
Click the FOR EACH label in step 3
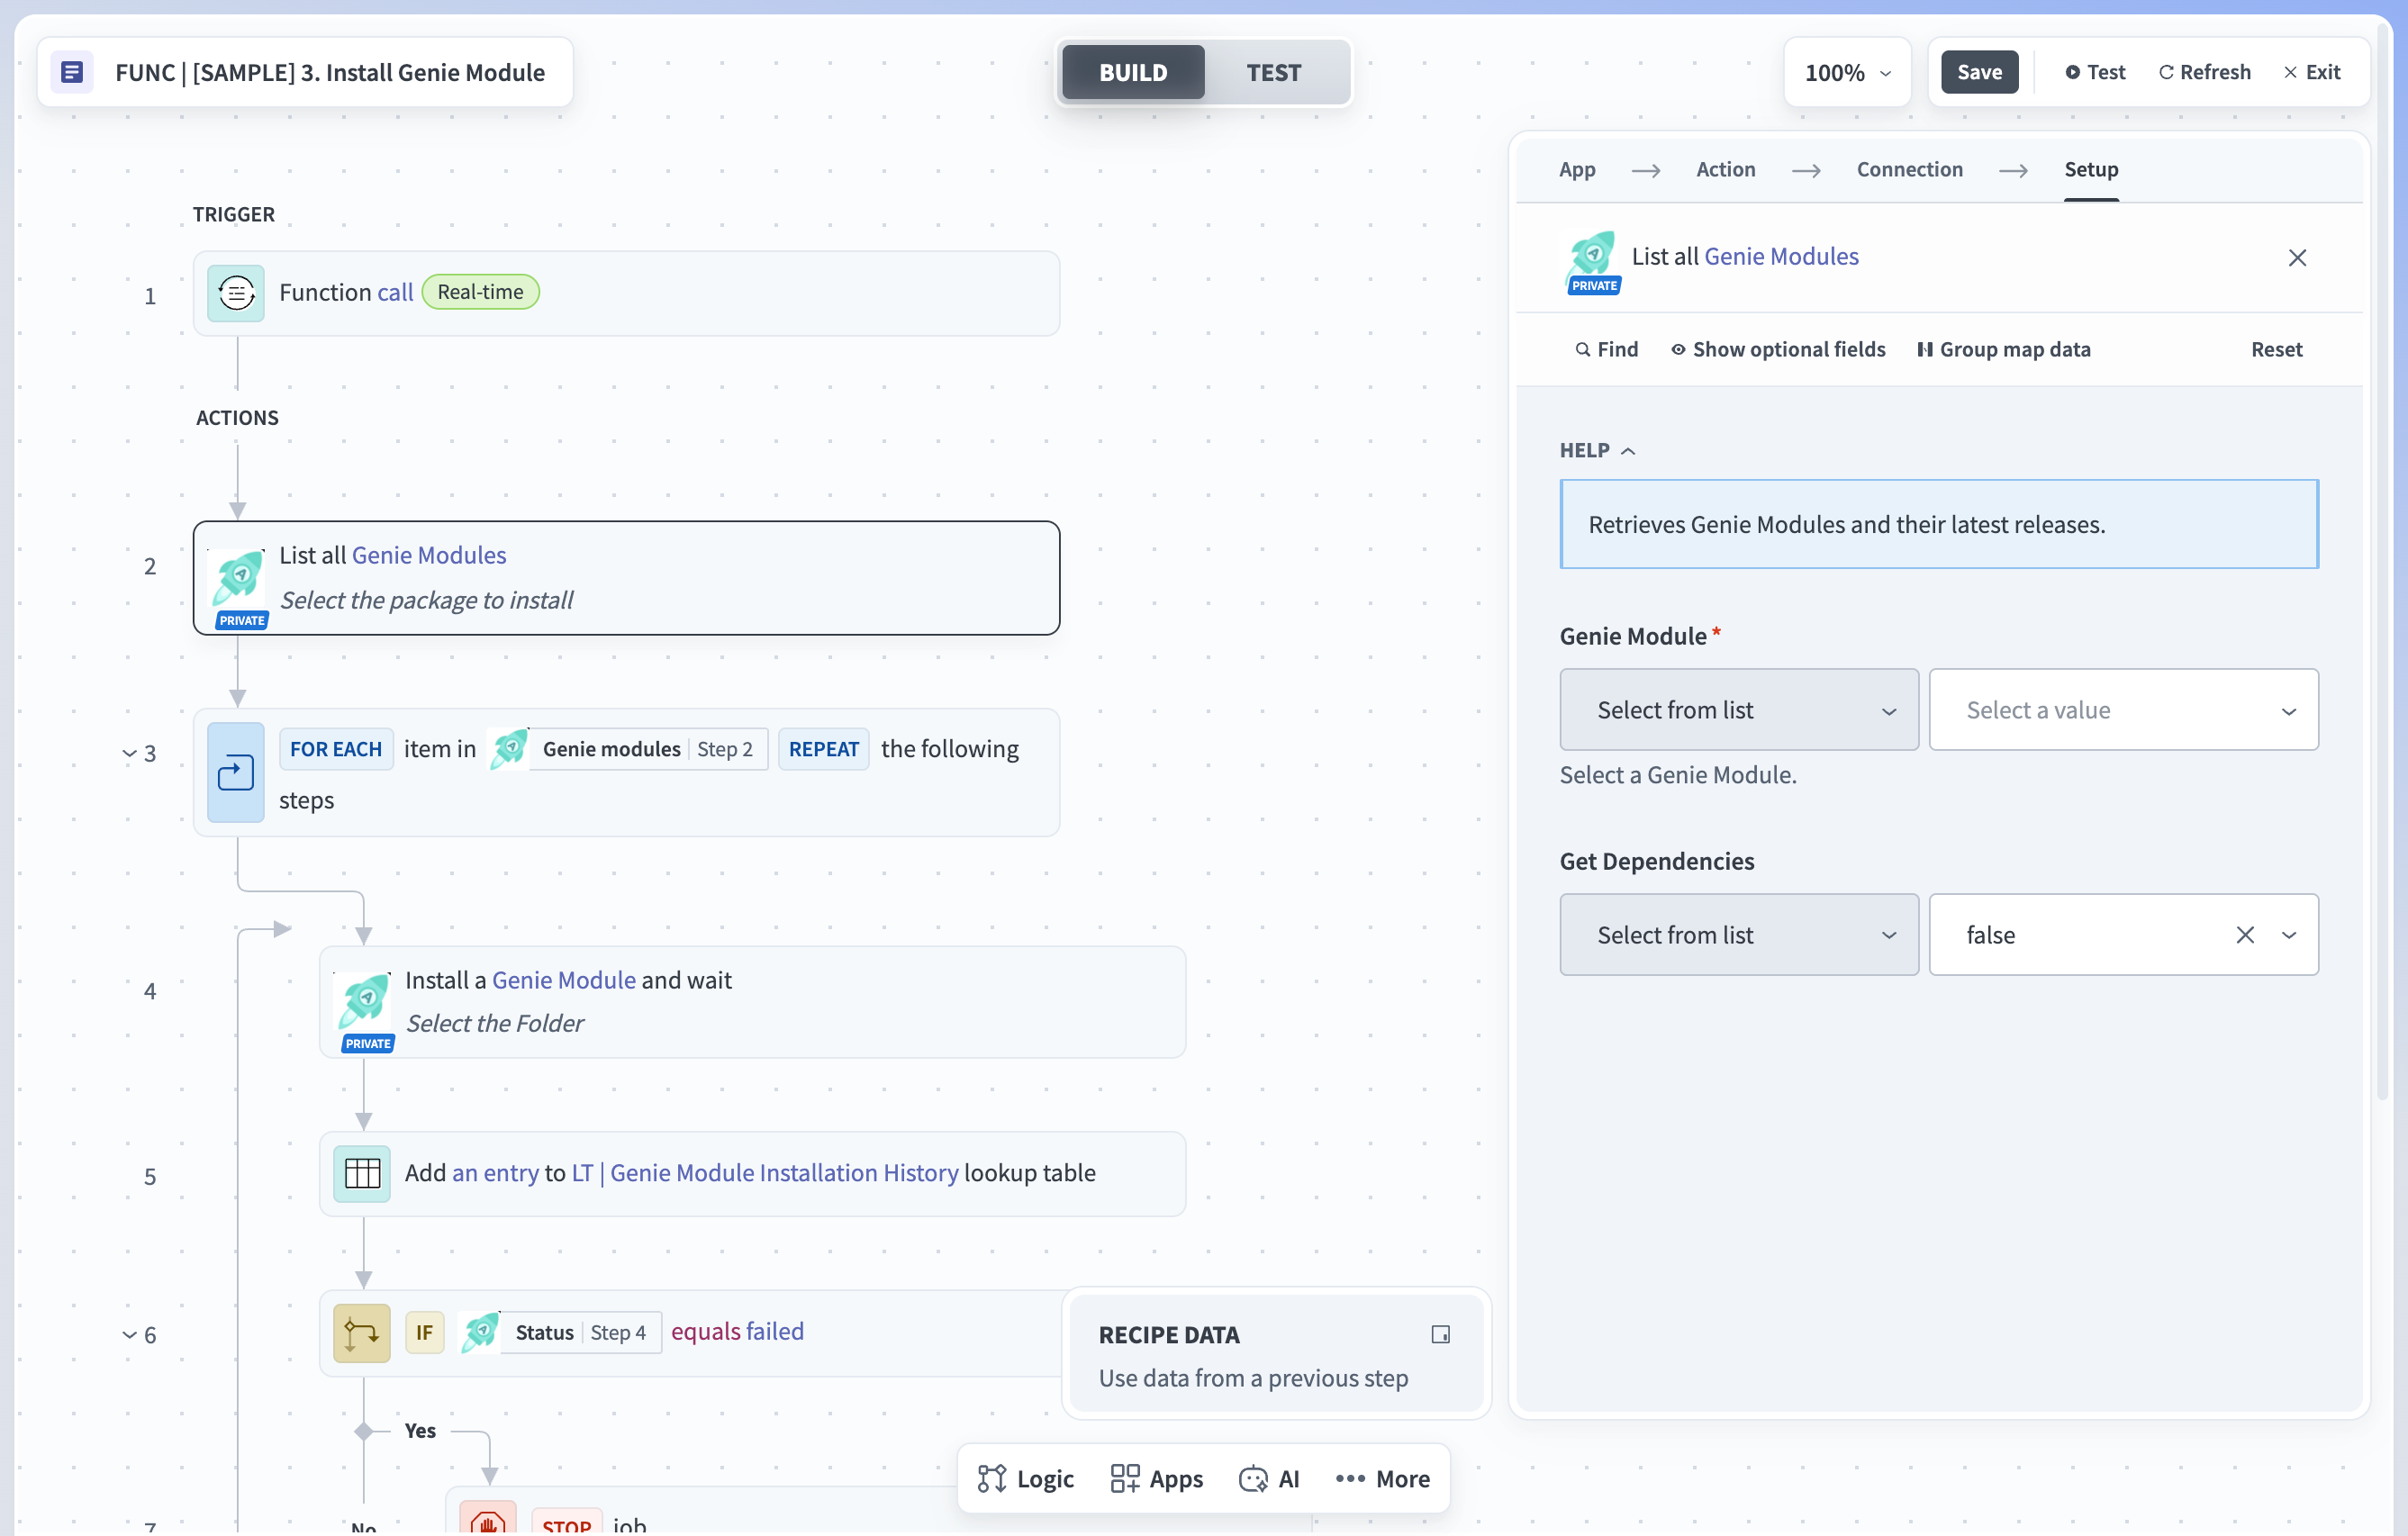point(336,749)
